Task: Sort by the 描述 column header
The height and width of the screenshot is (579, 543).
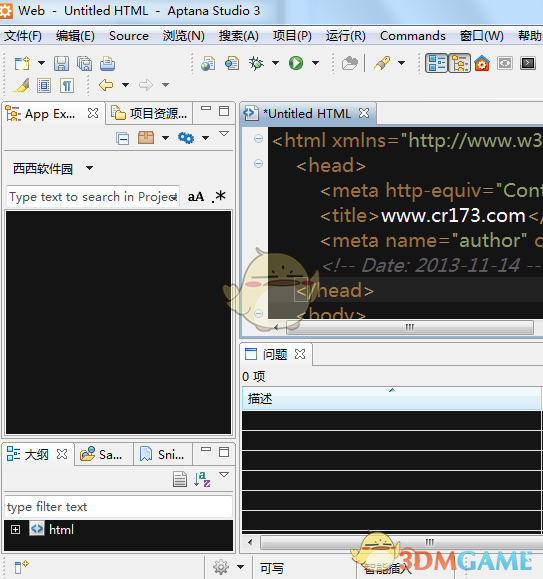Action: [x=392, y=398]
